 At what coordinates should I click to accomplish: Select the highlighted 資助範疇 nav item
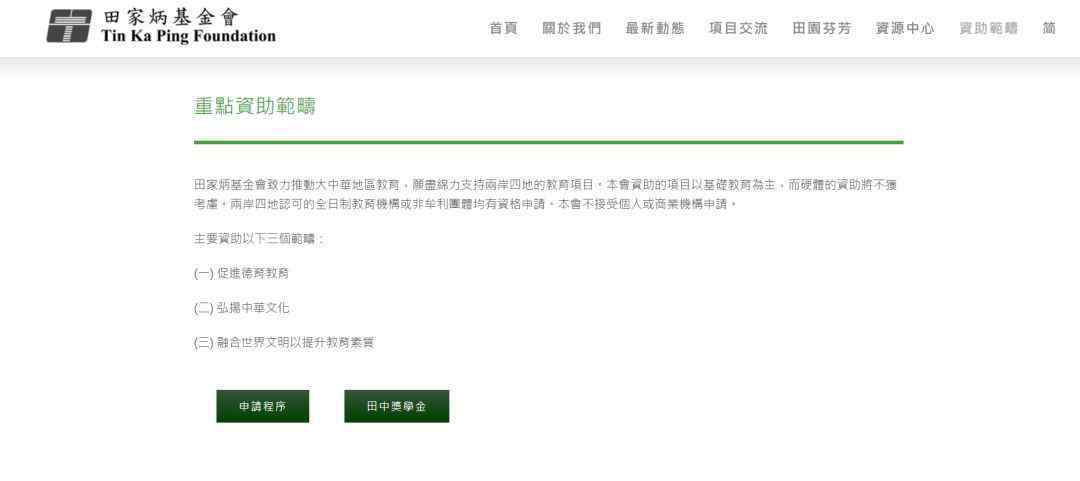tap(988, 28)
